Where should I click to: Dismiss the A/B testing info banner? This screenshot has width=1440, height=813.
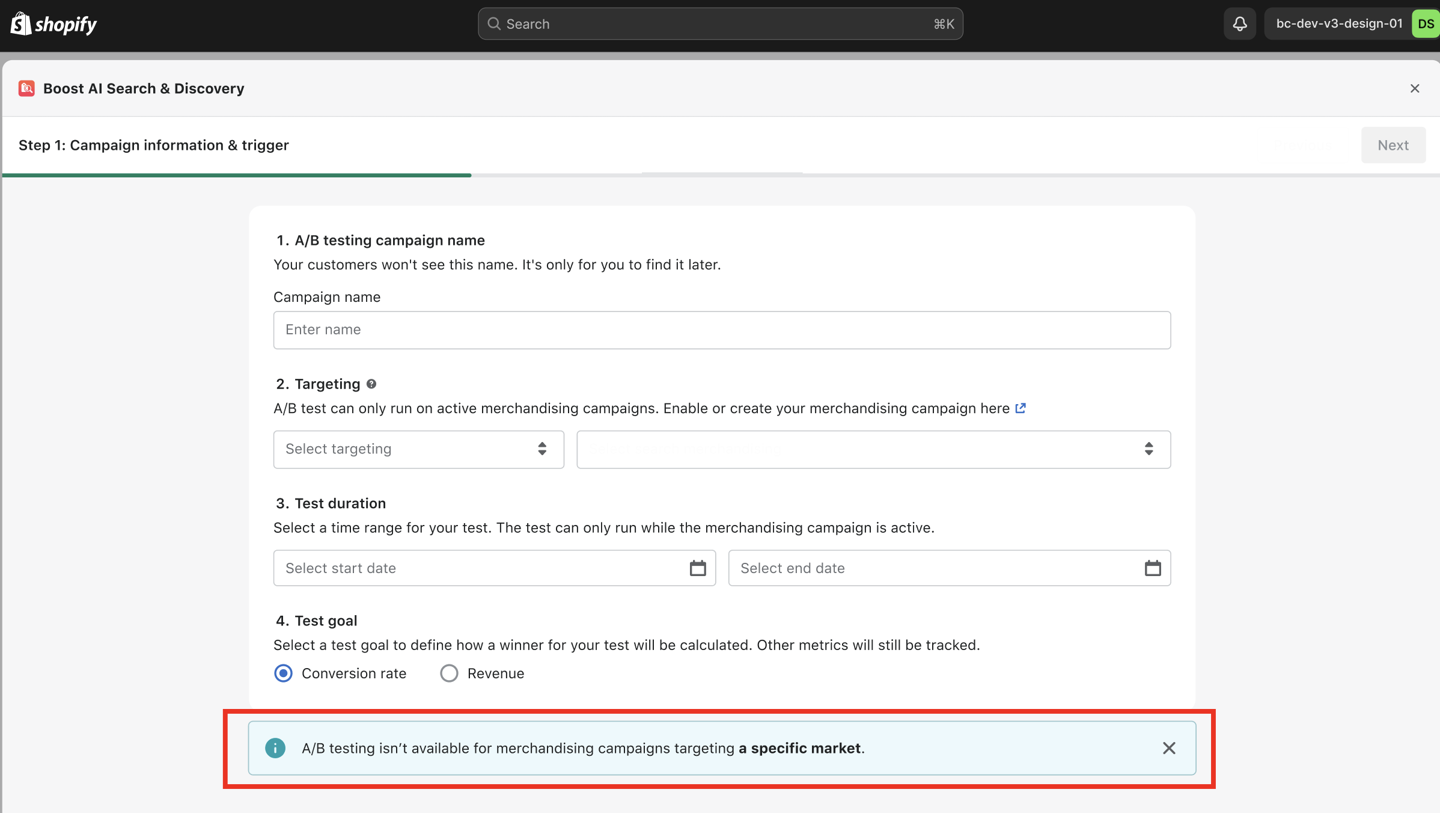(1169, 748)
